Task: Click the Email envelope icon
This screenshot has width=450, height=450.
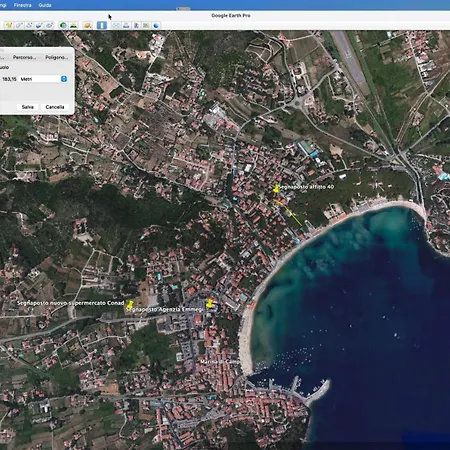Action: (116, 25)
